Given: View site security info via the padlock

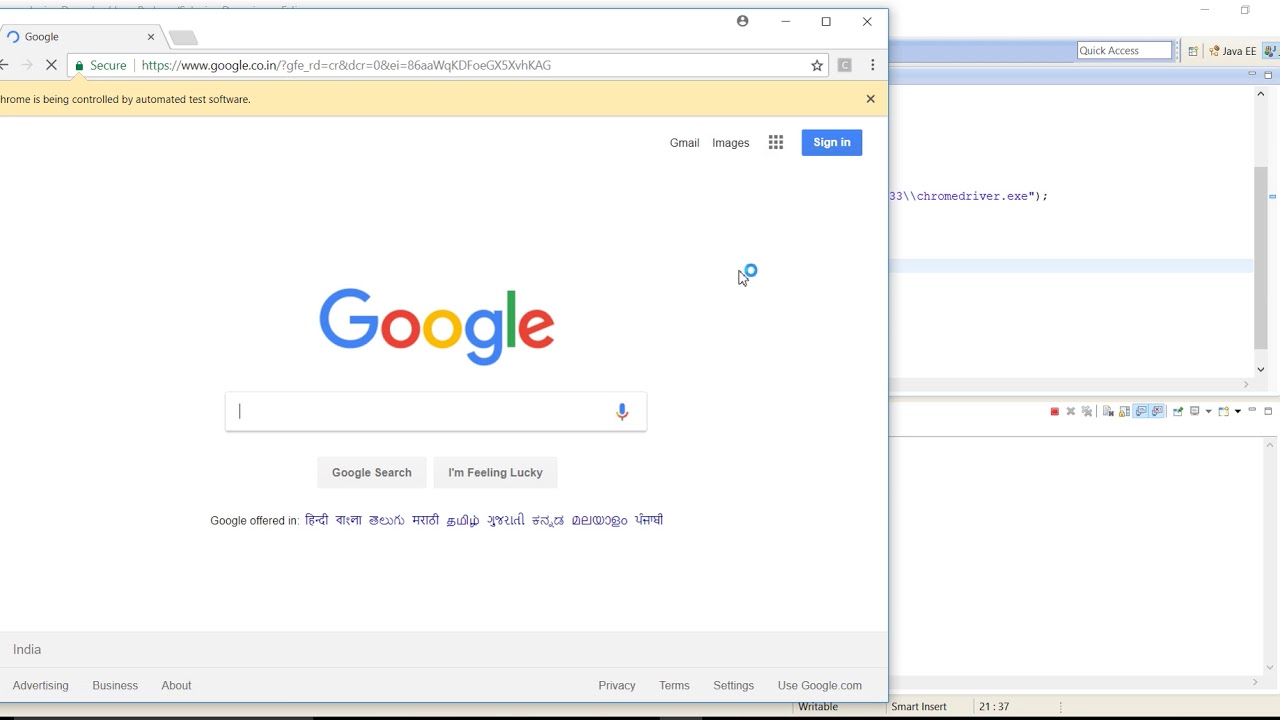Looking at the screenshot, I should (78, 65).
